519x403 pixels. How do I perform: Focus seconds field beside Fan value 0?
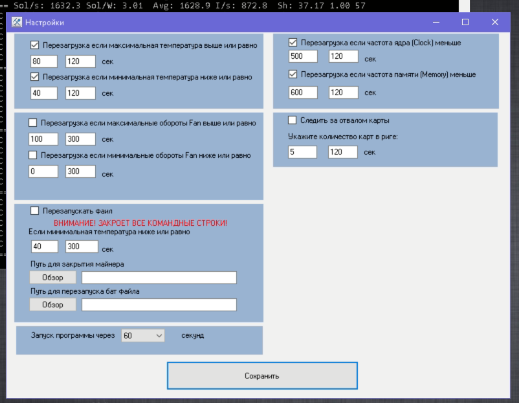[80, 171]
